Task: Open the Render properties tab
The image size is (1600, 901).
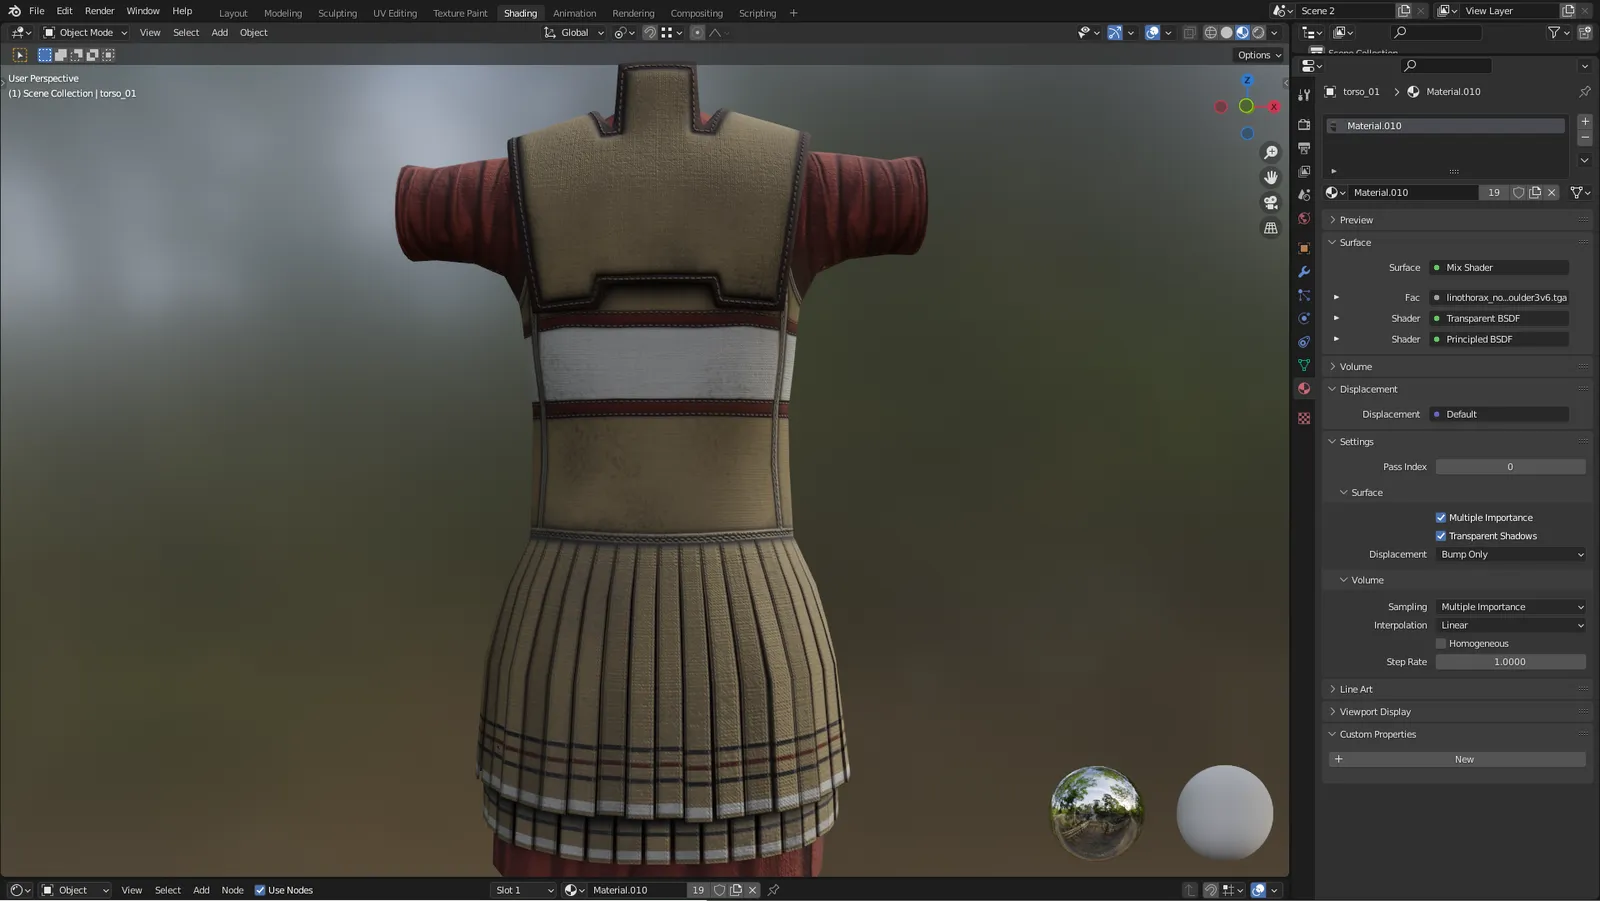Action: [1304, 125]
